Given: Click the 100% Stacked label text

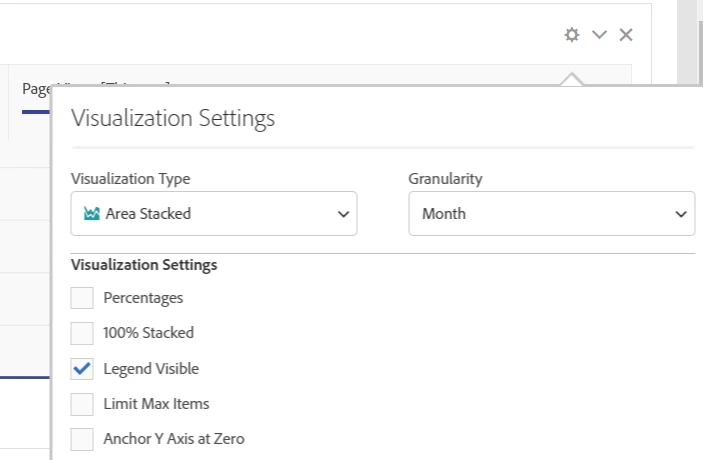Looking at the screenshot, I should (x=148, y=333).
